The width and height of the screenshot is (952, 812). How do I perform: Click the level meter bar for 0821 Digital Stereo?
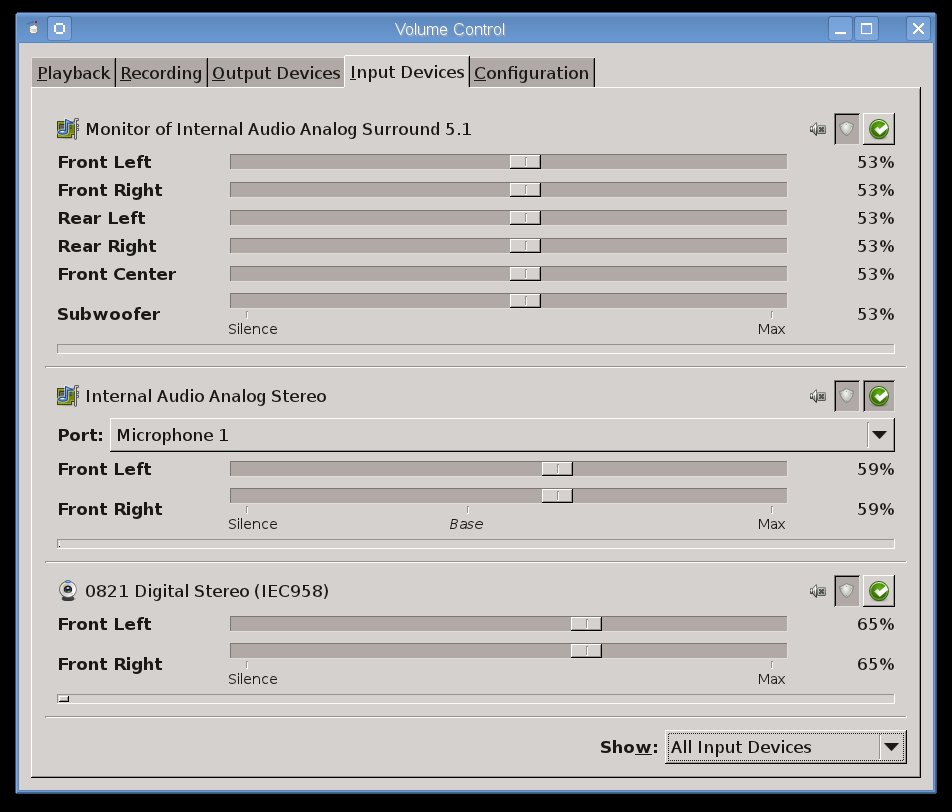tap(475, 698)
